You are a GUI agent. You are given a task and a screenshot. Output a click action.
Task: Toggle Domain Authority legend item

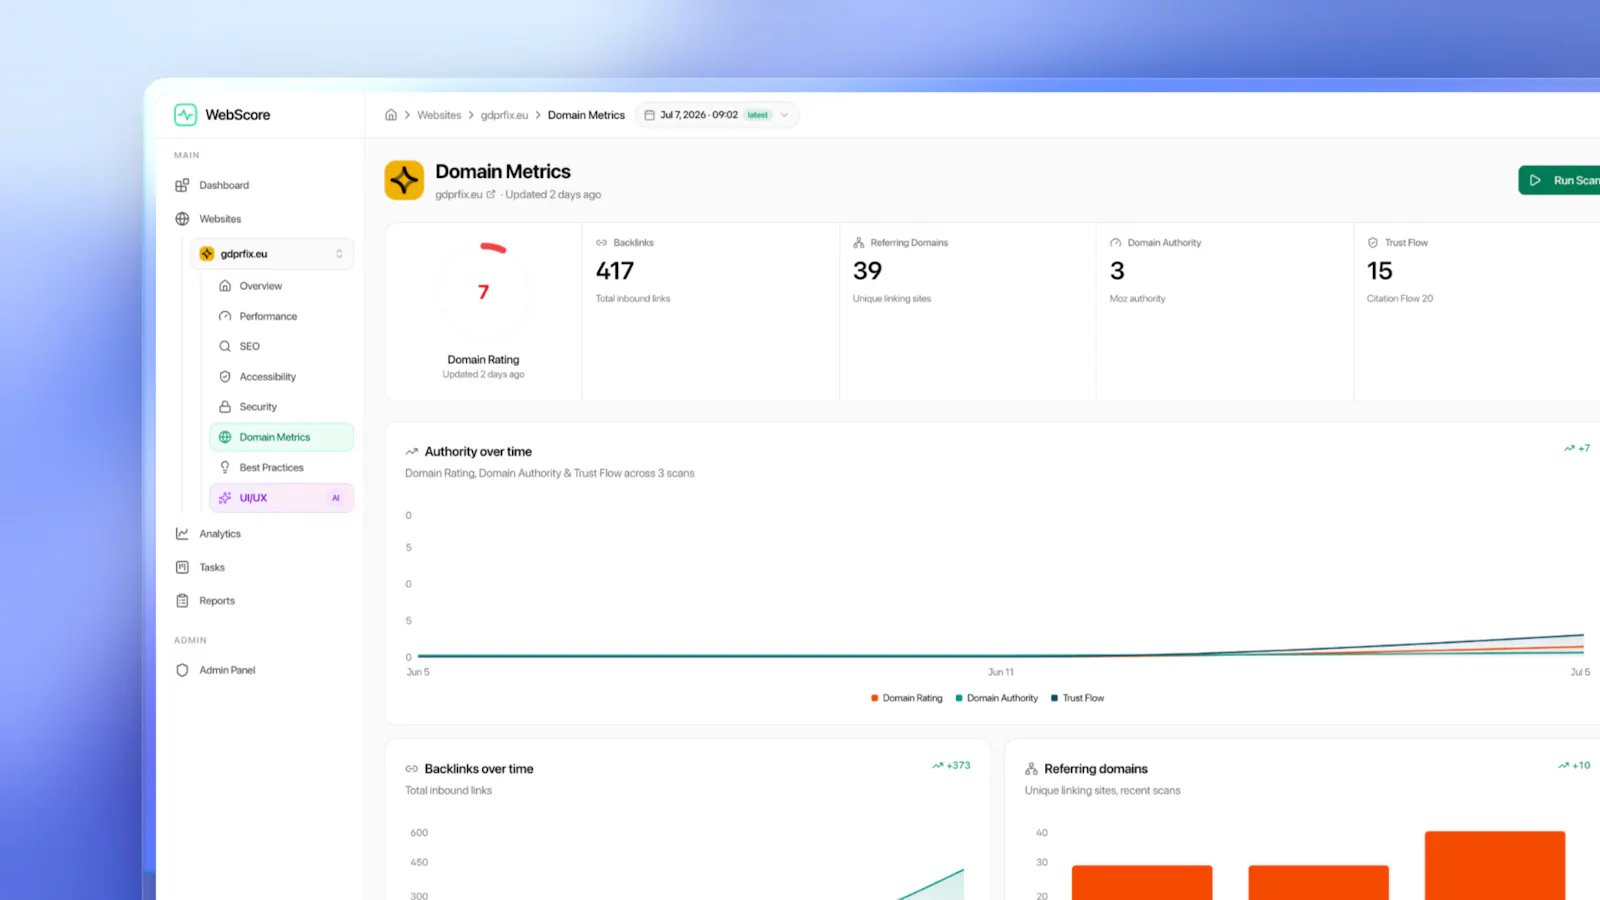pos(997,698)
